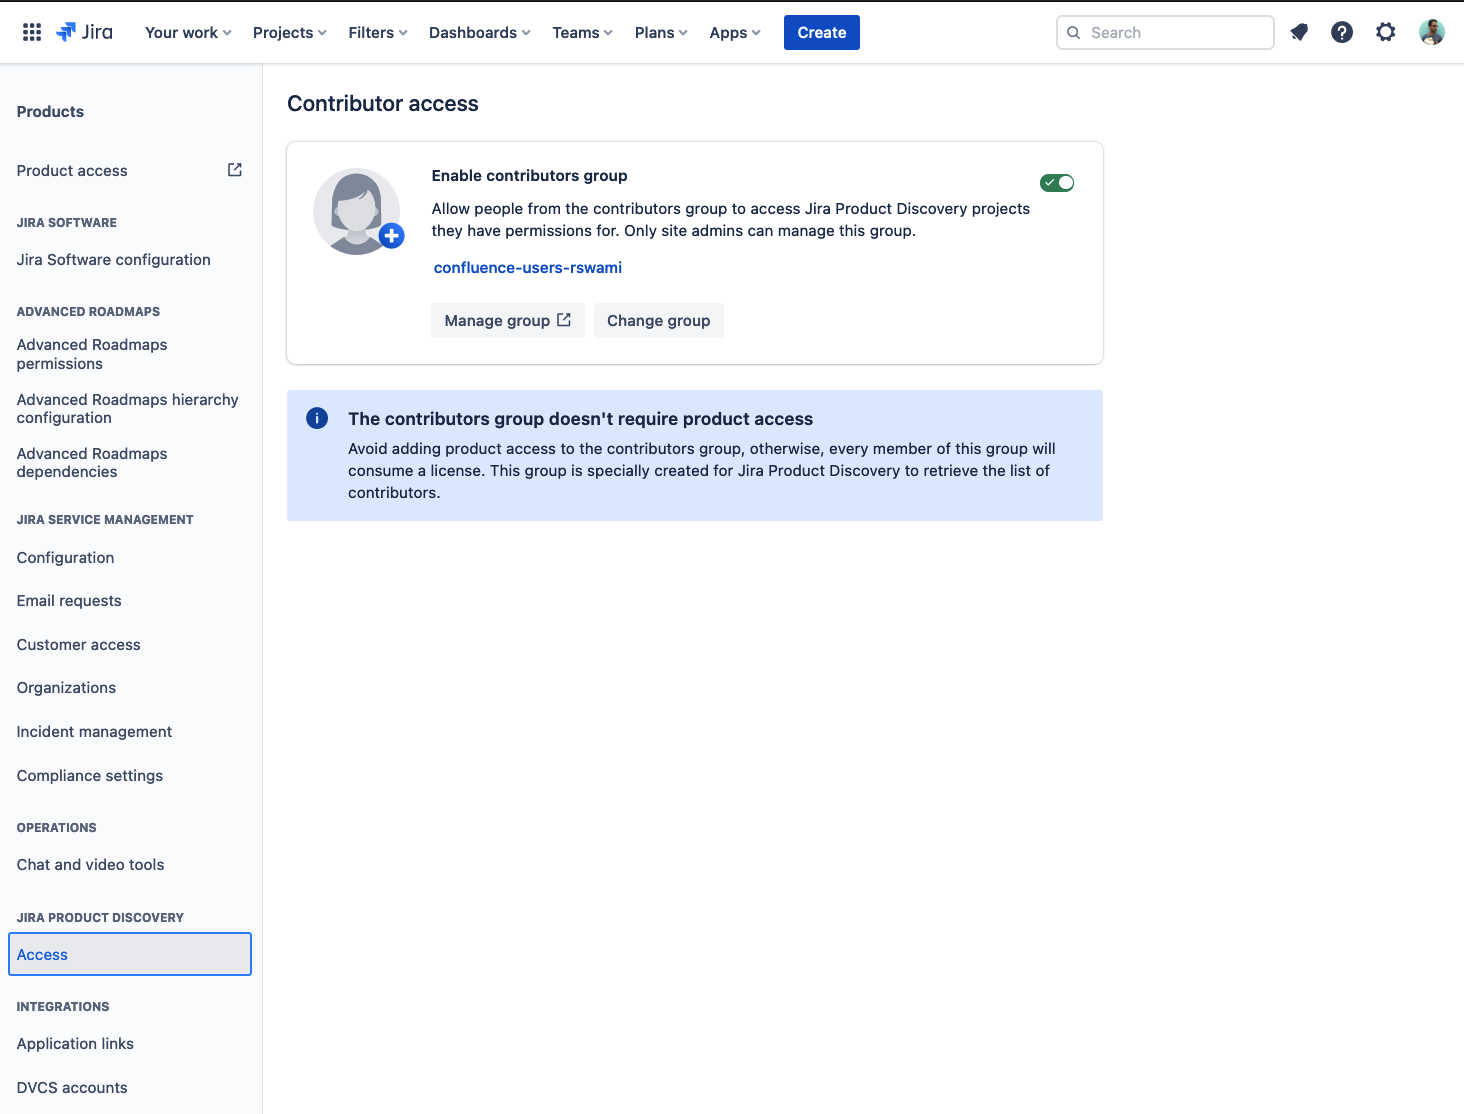Open the confluence-users-rswami group link
Screen dimensions: 1464x1114
tap(528, 267)
